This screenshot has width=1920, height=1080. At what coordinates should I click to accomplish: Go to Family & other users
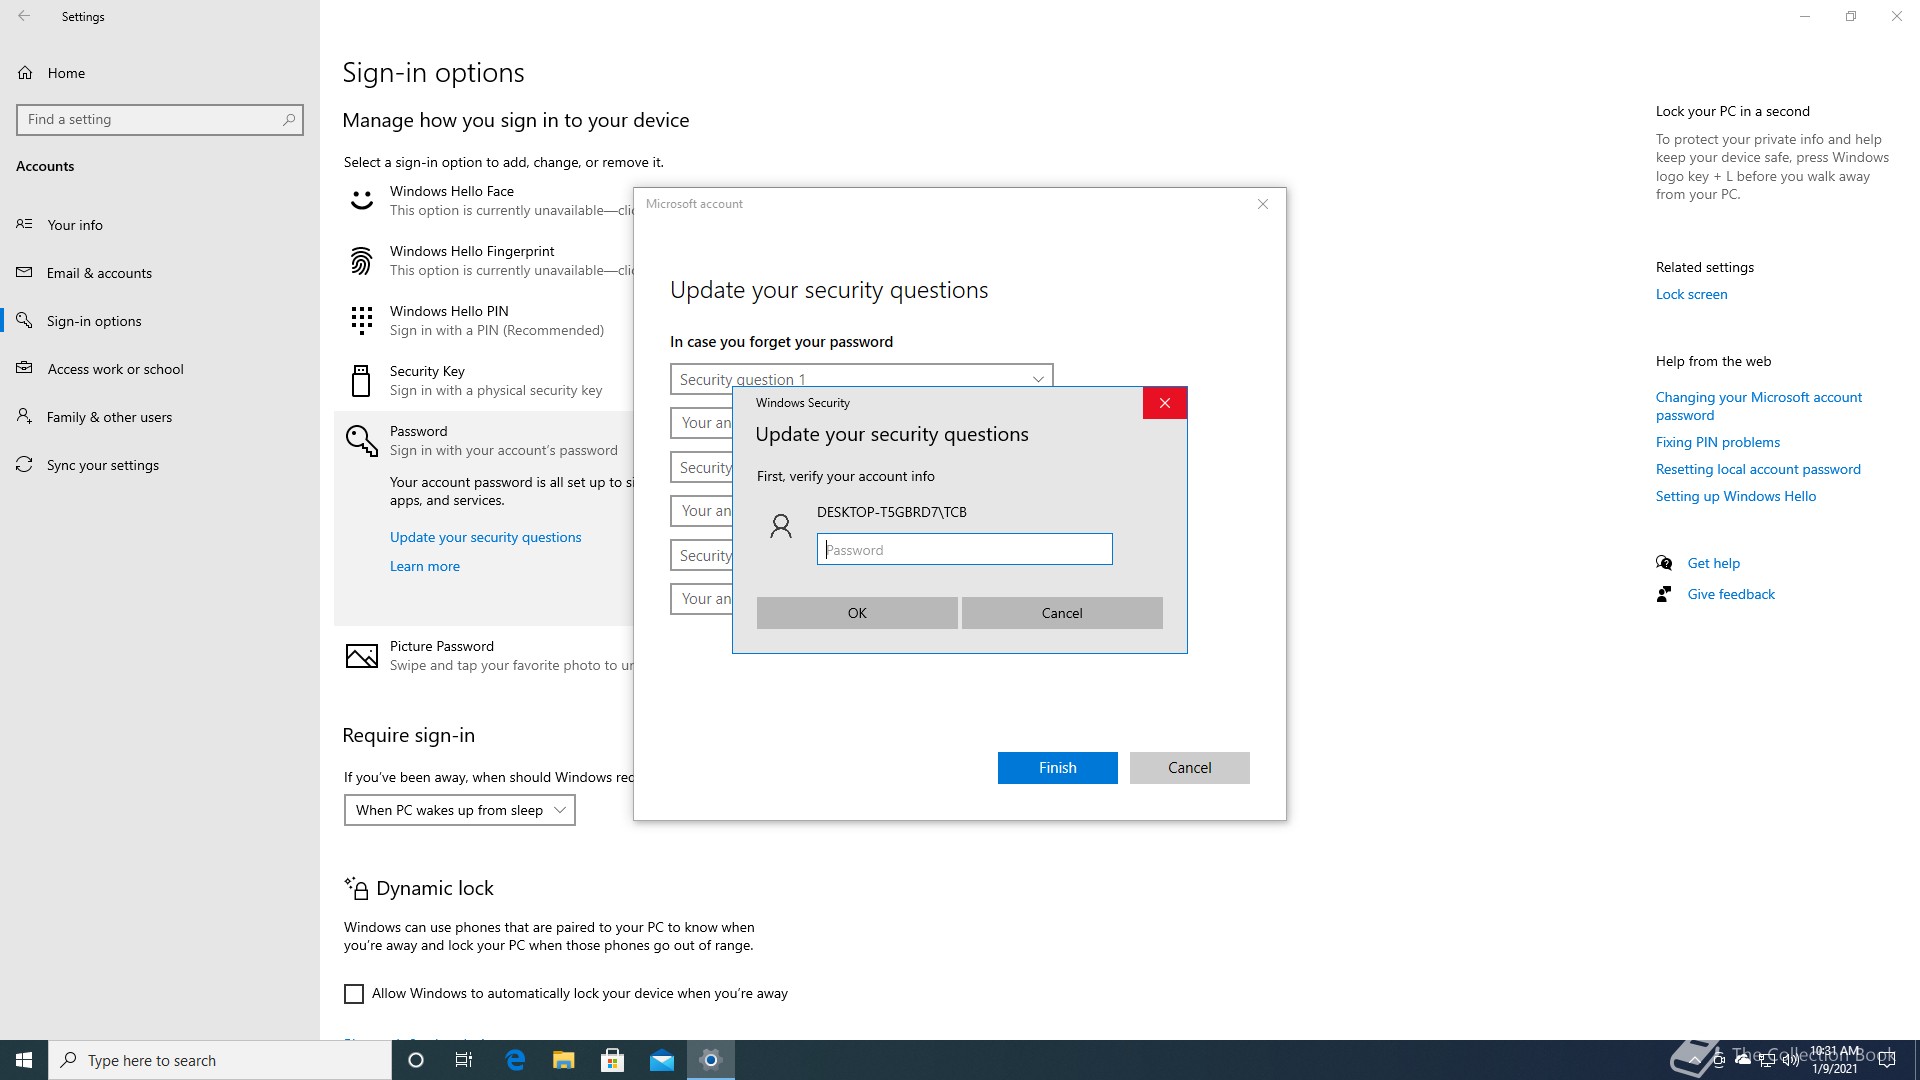(109, 417)
